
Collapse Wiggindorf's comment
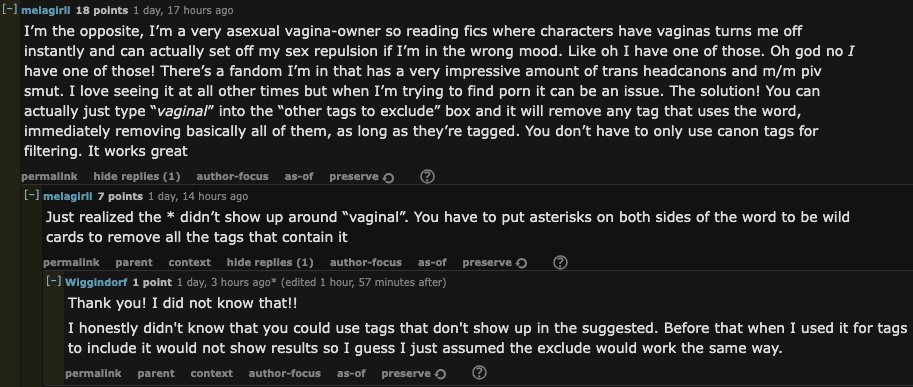tap(54, 282)
